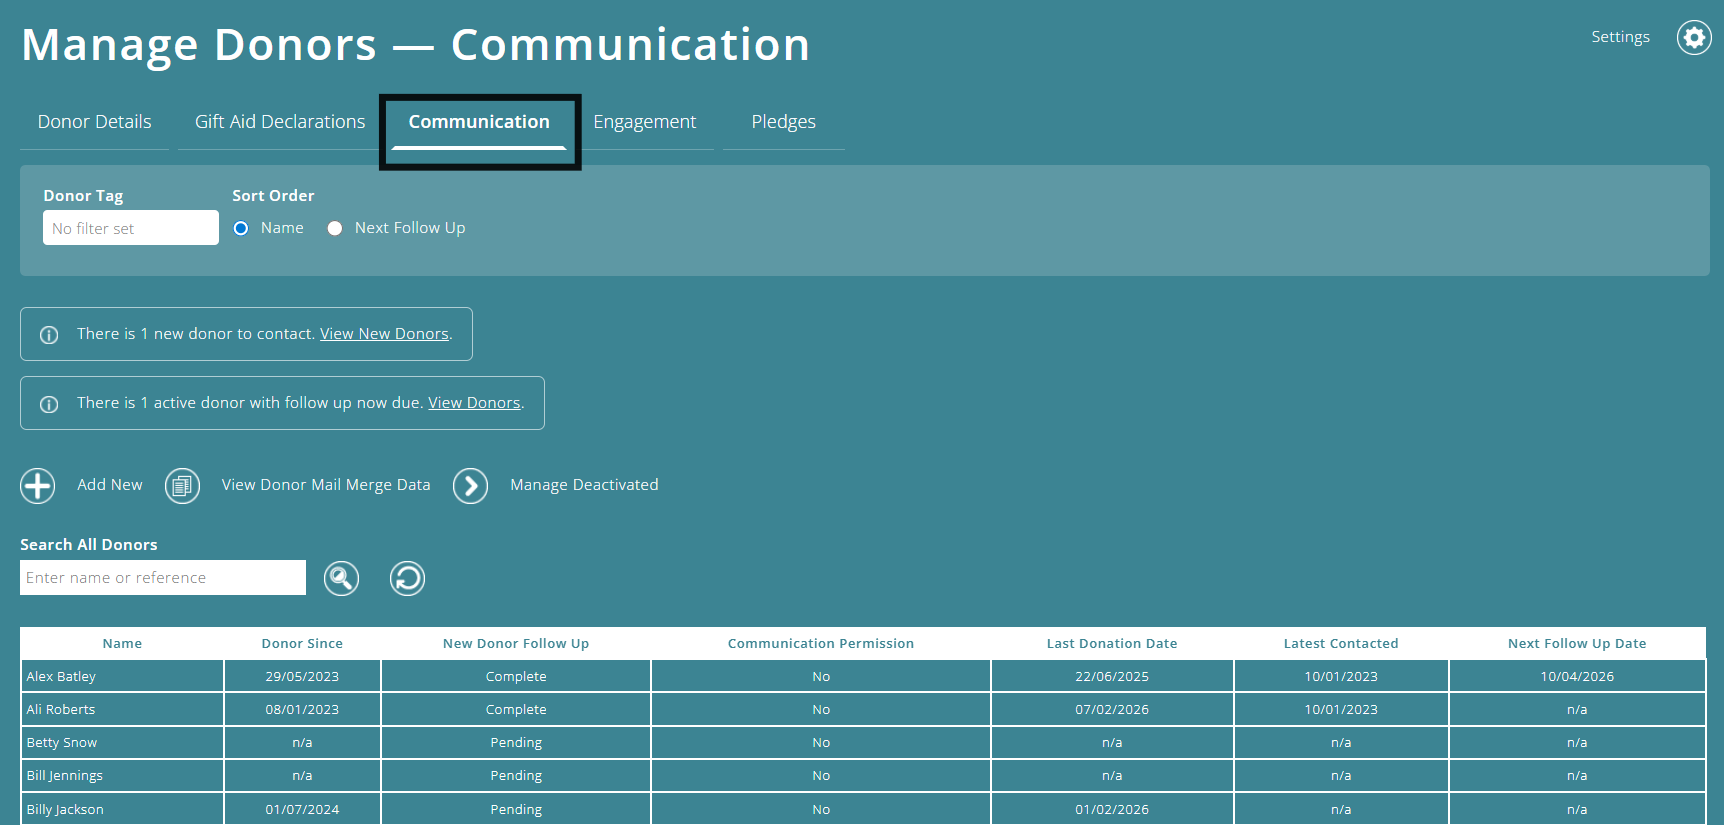Focus the Search All Donors input field
Viewport: 1724px width, 825px height.
coord(163,577)
